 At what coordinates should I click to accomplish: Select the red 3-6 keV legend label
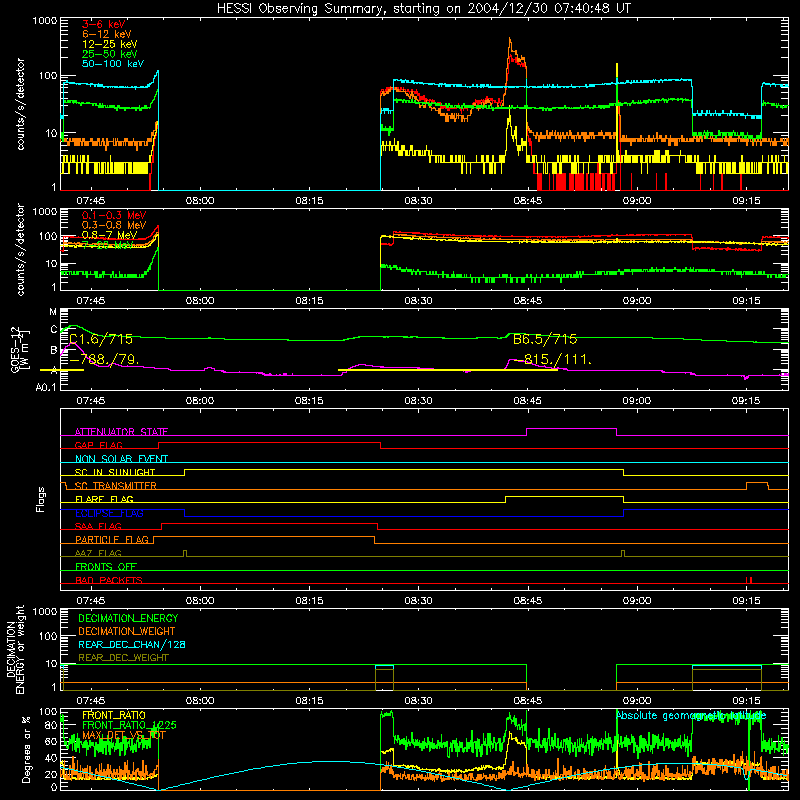click(103, 24)
